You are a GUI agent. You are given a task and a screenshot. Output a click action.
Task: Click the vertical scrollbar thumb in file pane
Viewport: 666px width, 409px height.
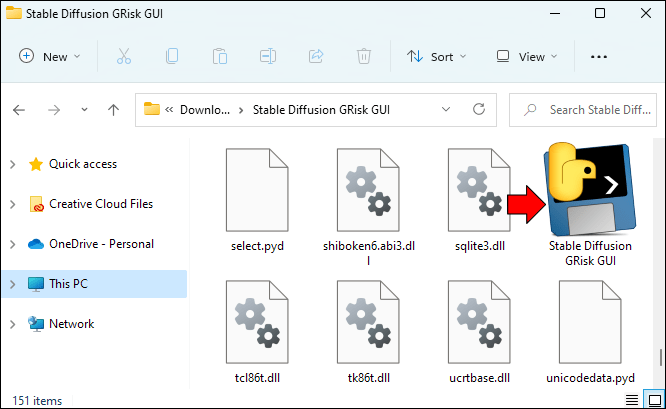point(661,358)
